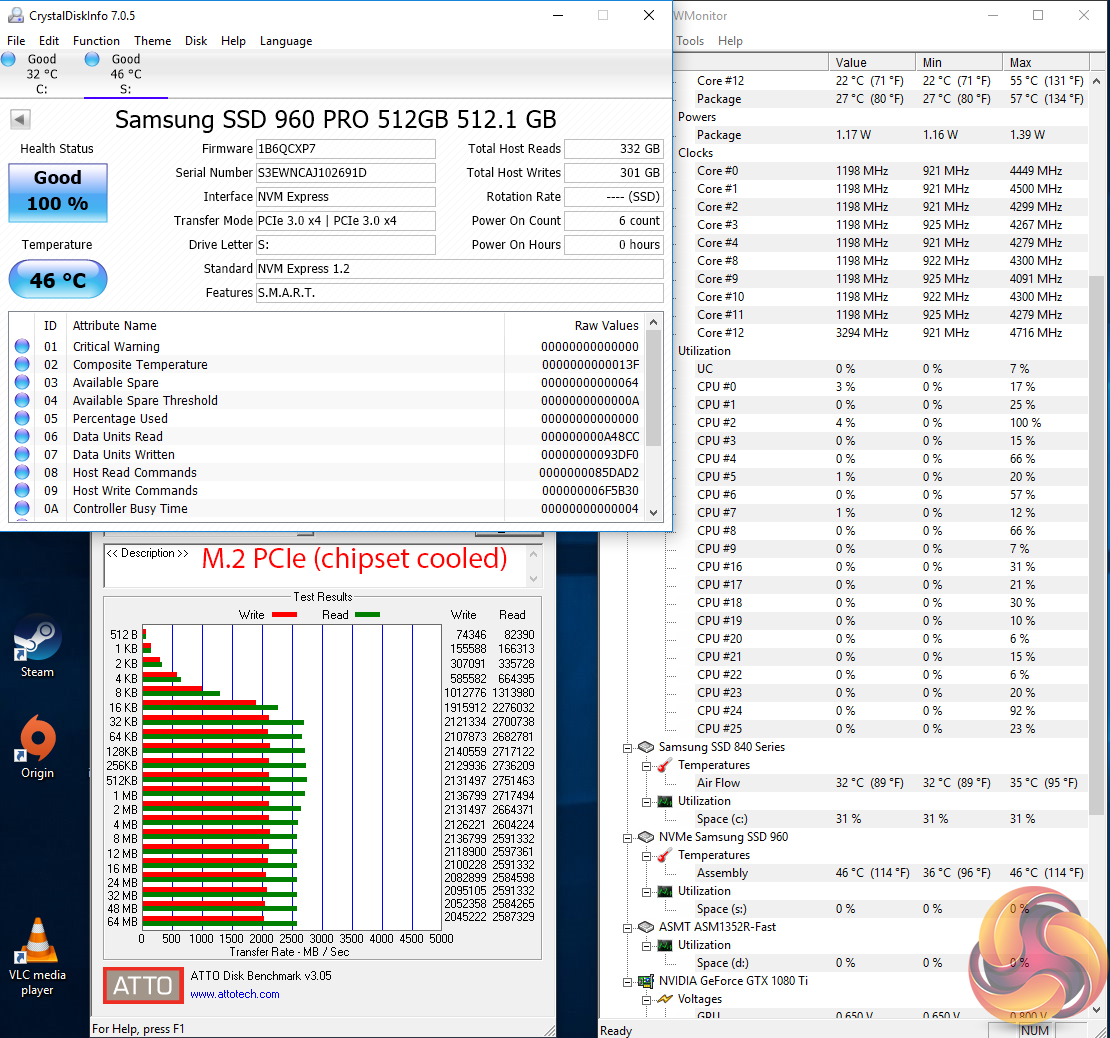The image size is (1110, 1038).
Task: Open the VLC media player shortcut
Action: click(37, 956)
